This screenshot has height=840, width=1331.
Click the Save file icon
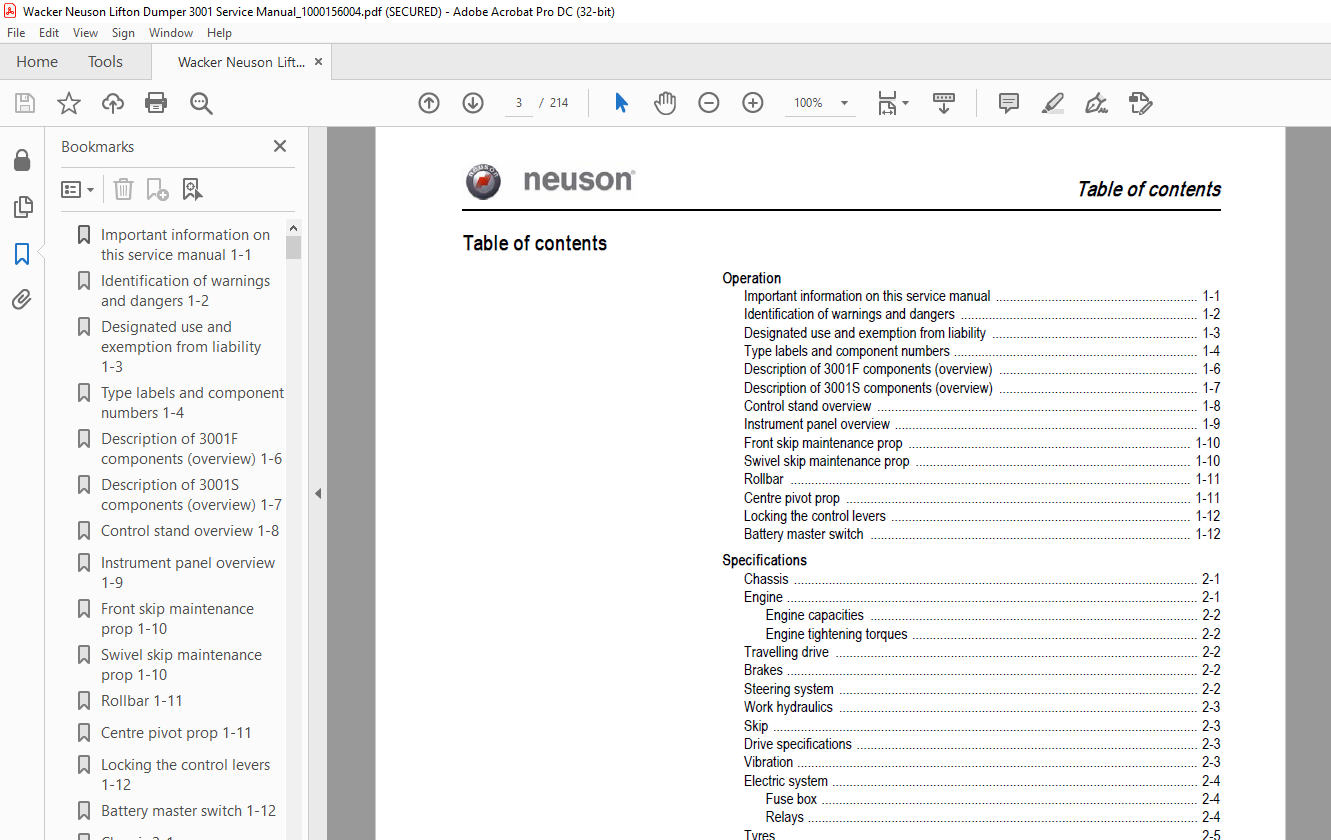(25, 103)
